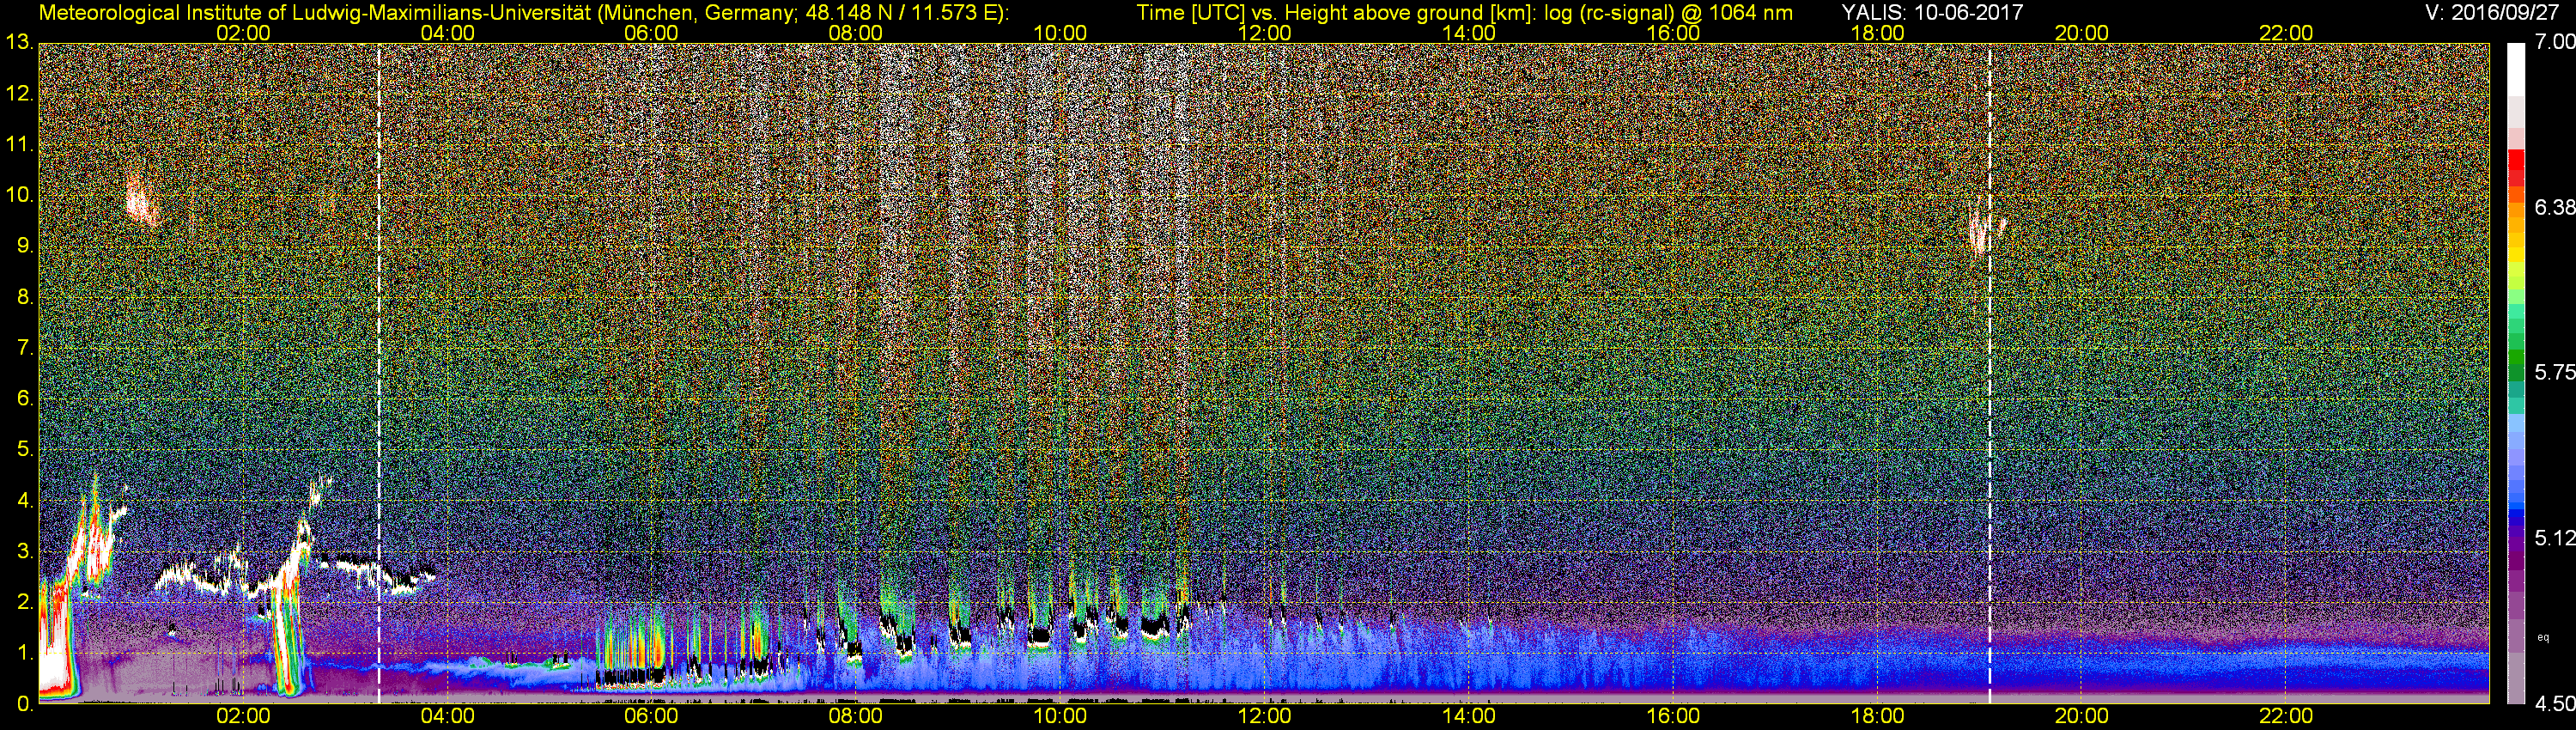Image resolution: width=2576 pixels, height=730 pixels.
Task: Click the white cirrus cloud patch near 19:00
Action: pos(1980,233)
